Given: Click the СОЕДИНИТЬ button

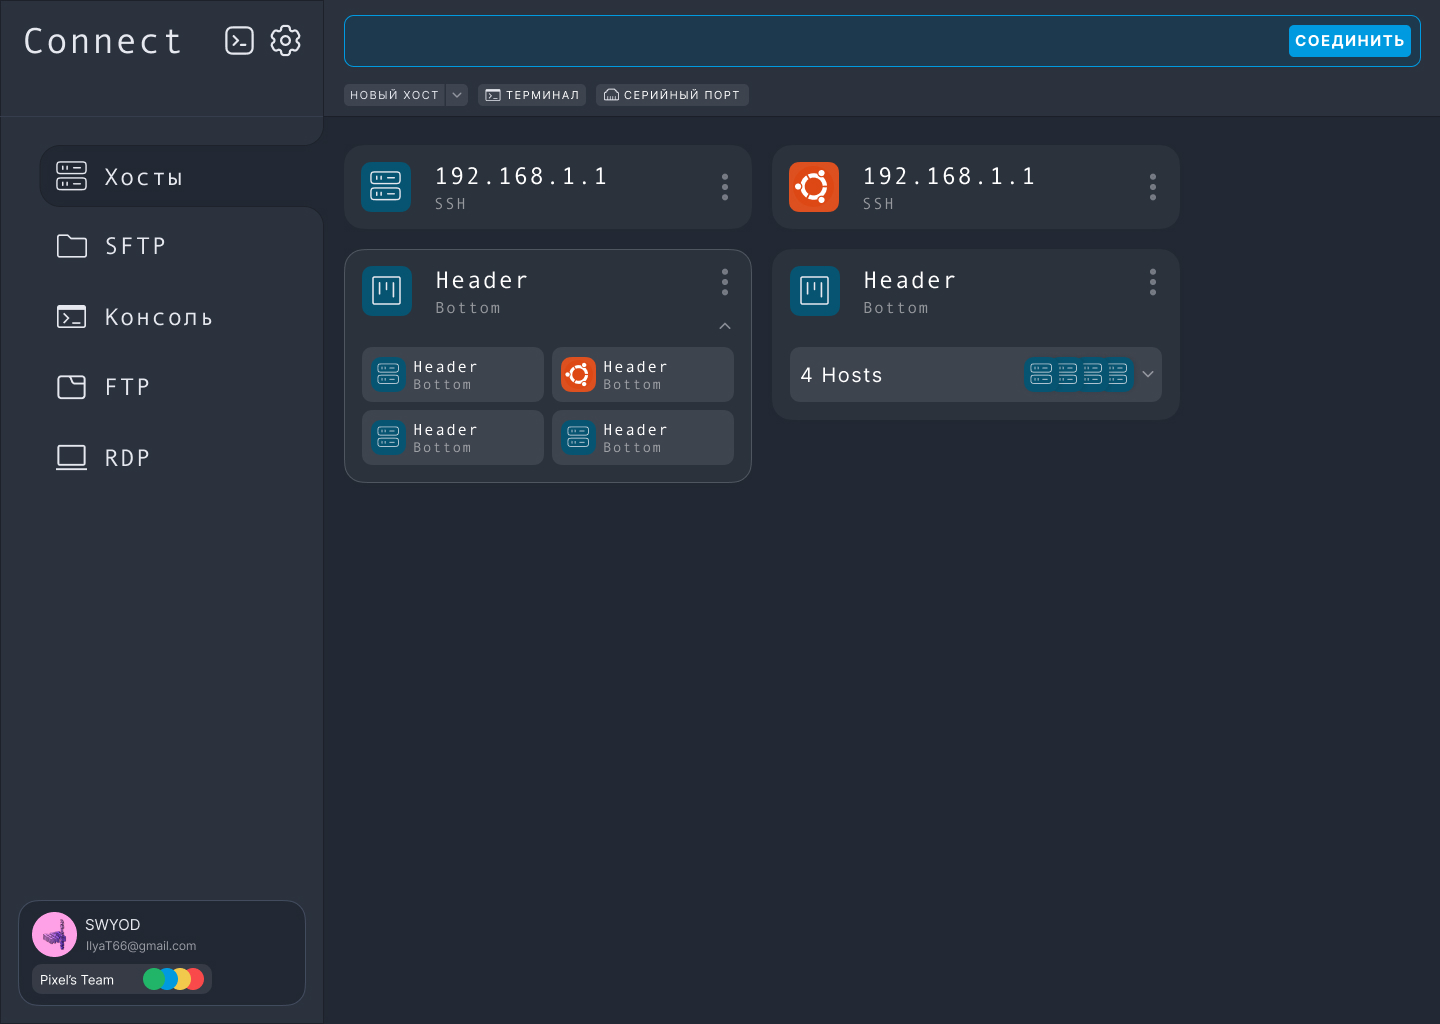Looking at the screenshot, I should point(1350,41).
